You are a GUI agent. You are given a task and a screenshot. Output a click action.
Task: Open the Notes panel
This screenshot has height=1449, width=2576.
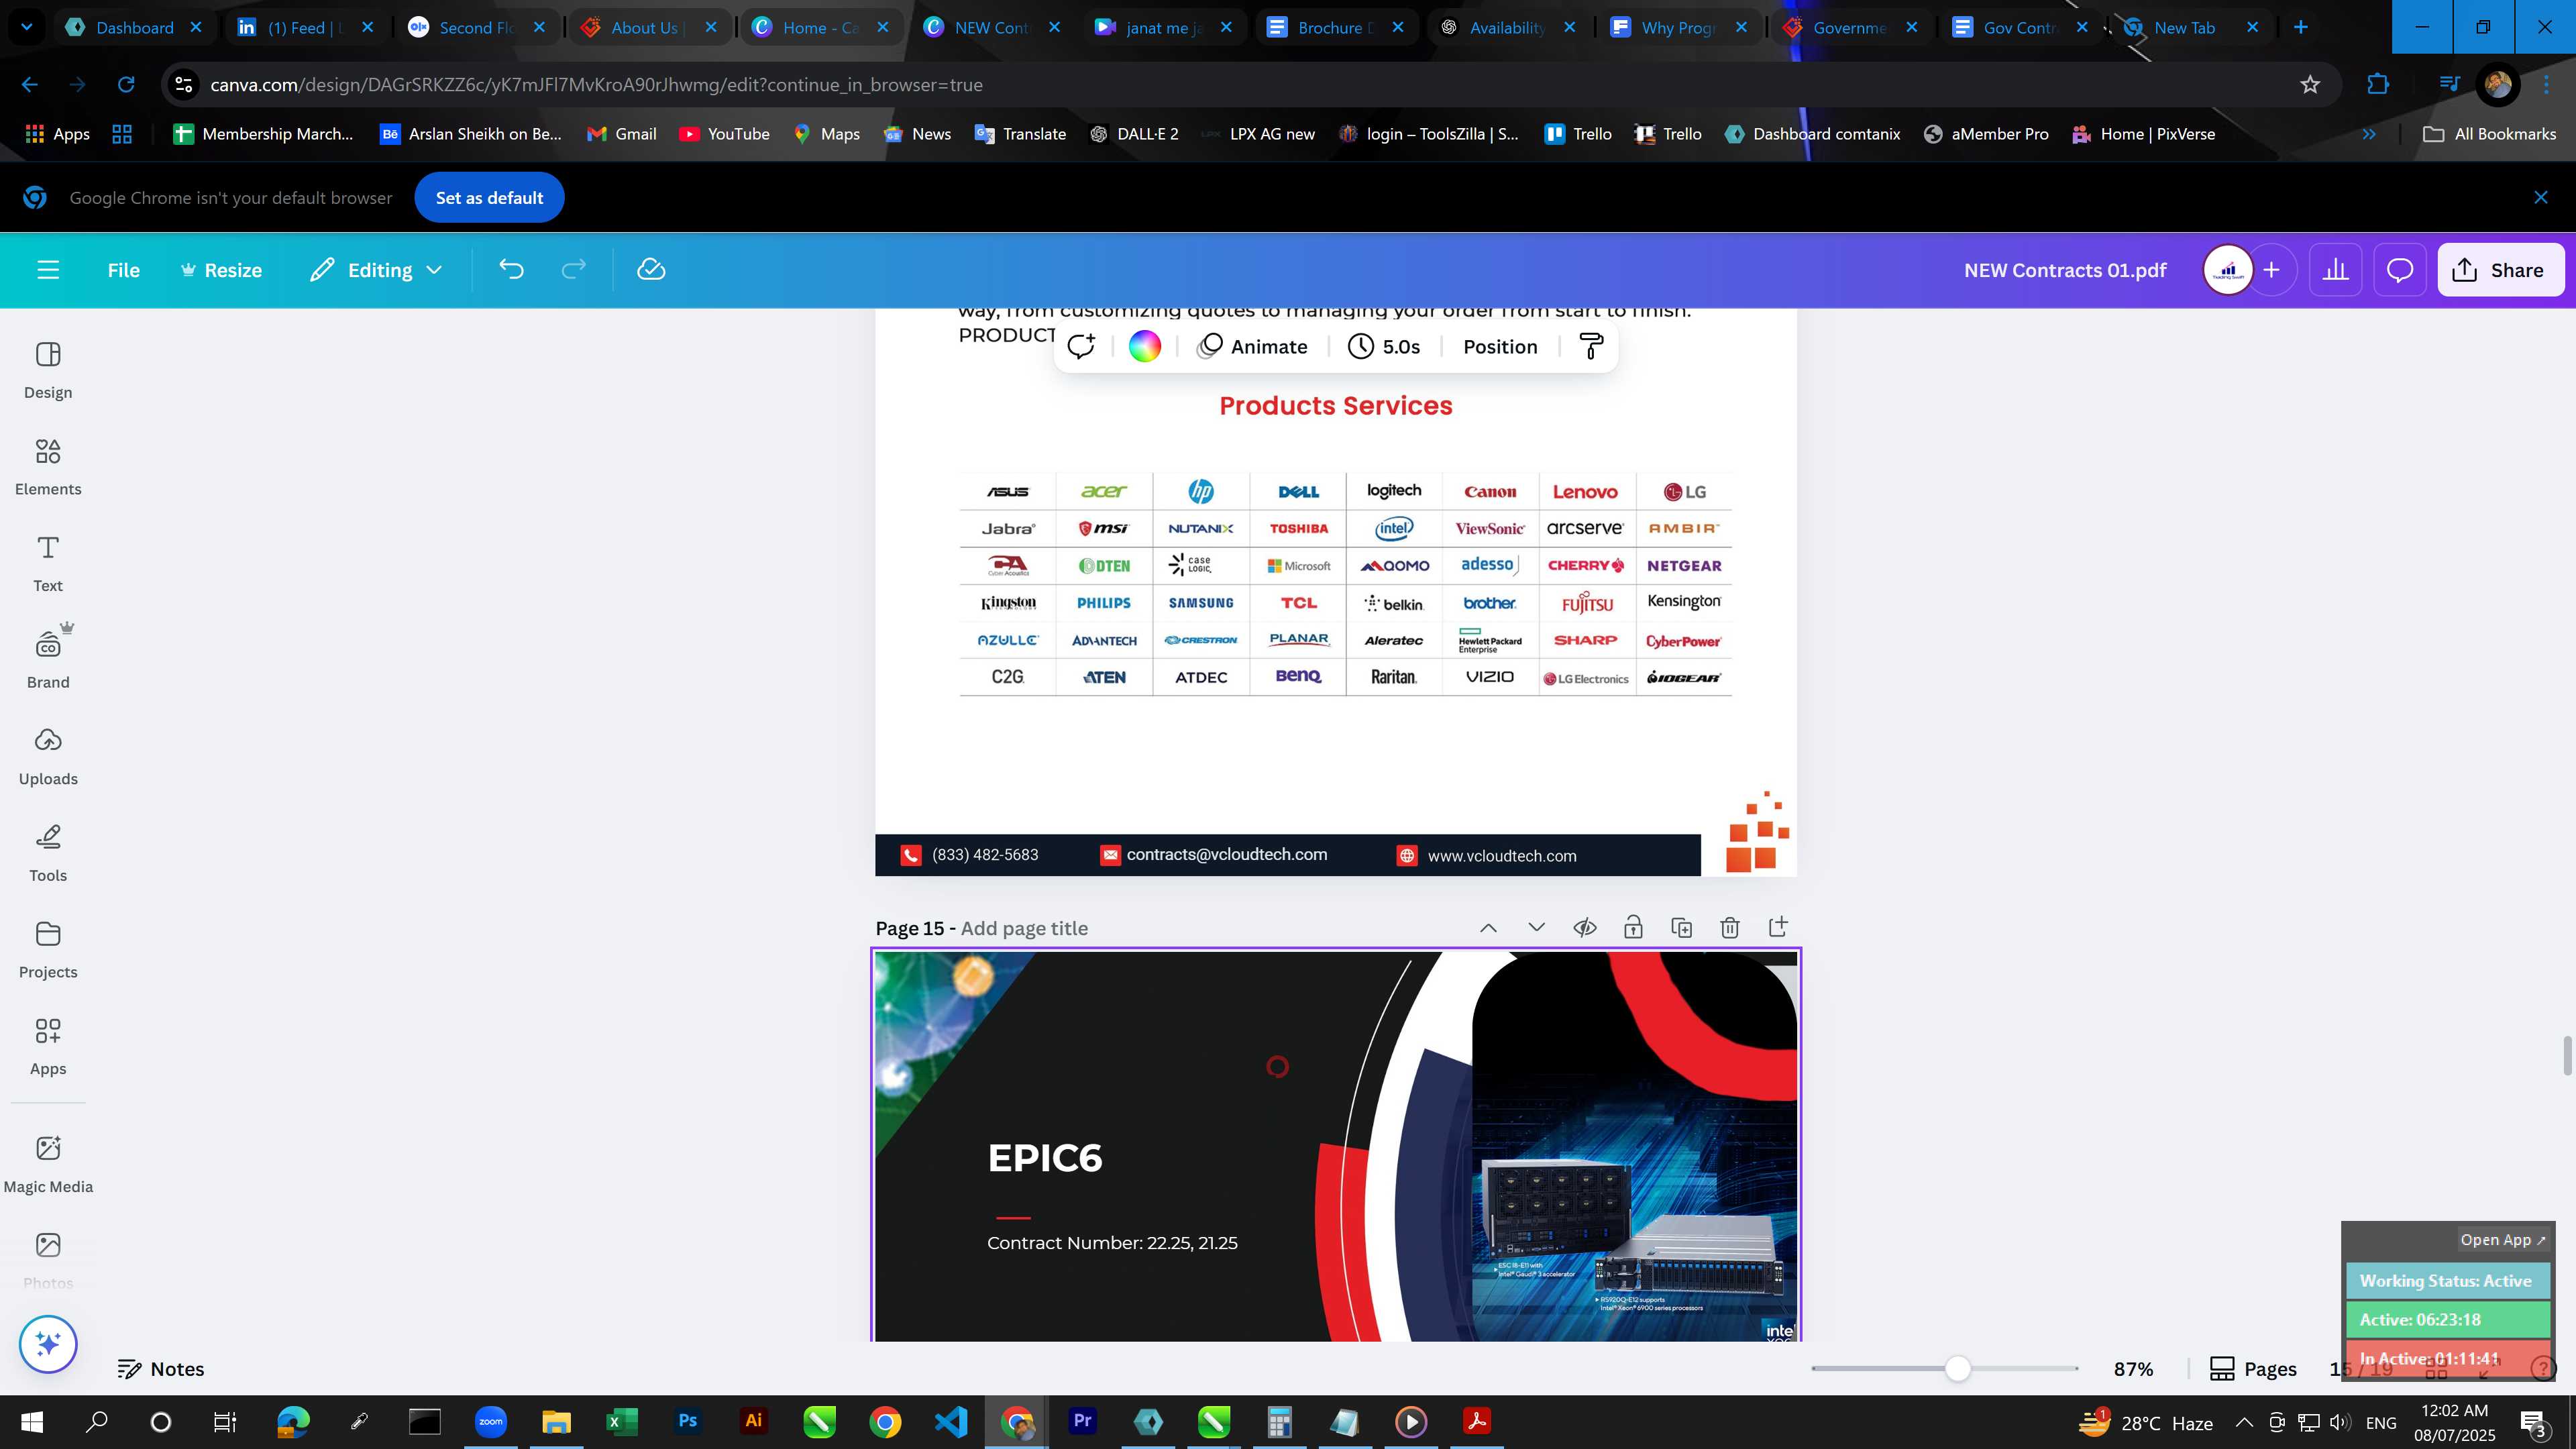161,1369
